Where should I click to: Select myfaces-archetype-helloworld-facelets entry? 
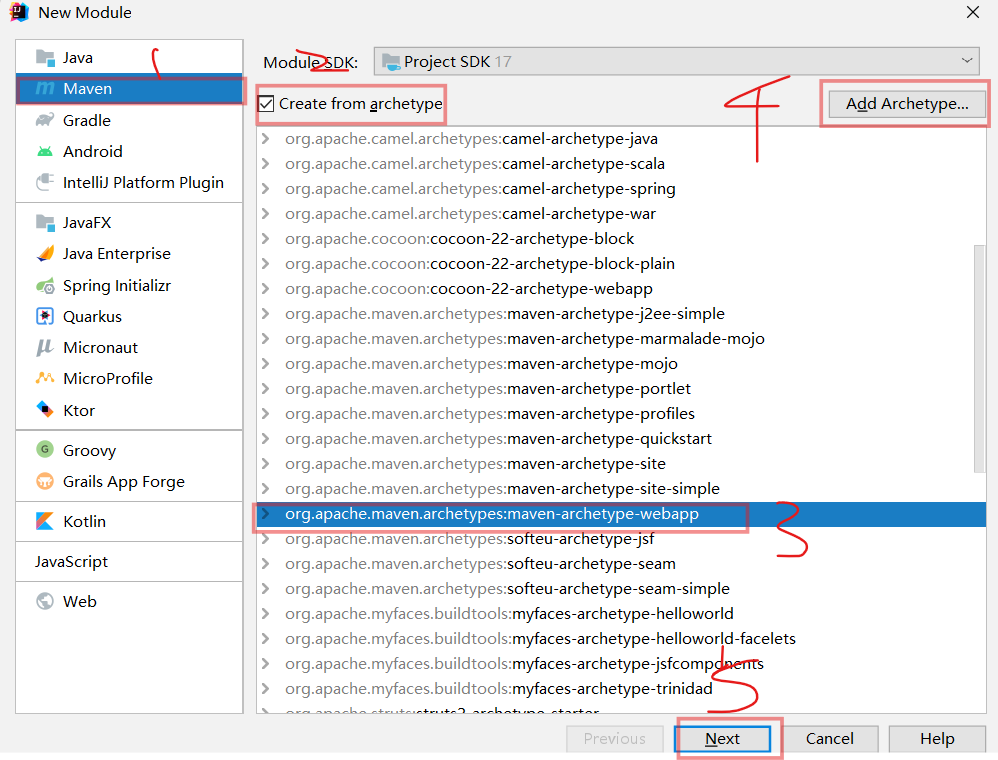pos(540,638)
